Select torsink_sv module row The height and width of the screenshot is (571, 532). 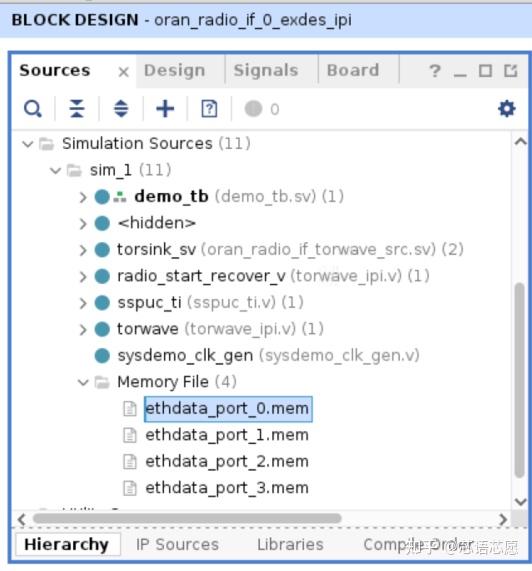(x=290, y=250)
